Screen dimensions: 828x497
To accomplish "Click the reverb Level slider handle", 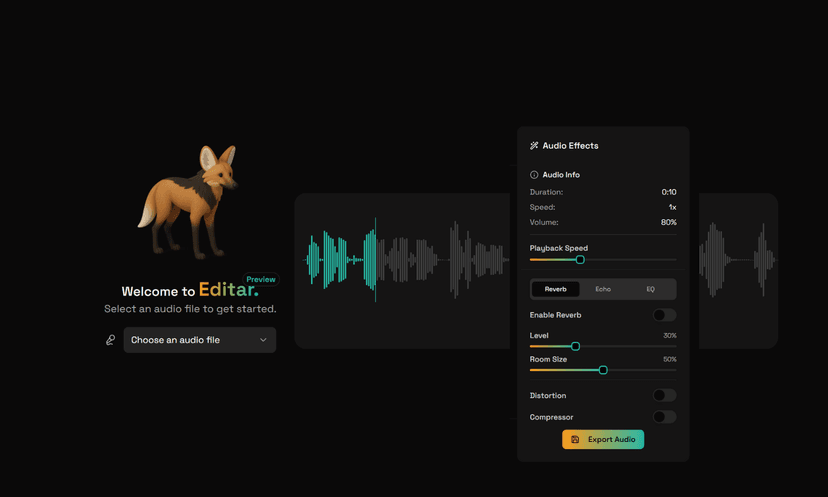I will tap(575, 346).
